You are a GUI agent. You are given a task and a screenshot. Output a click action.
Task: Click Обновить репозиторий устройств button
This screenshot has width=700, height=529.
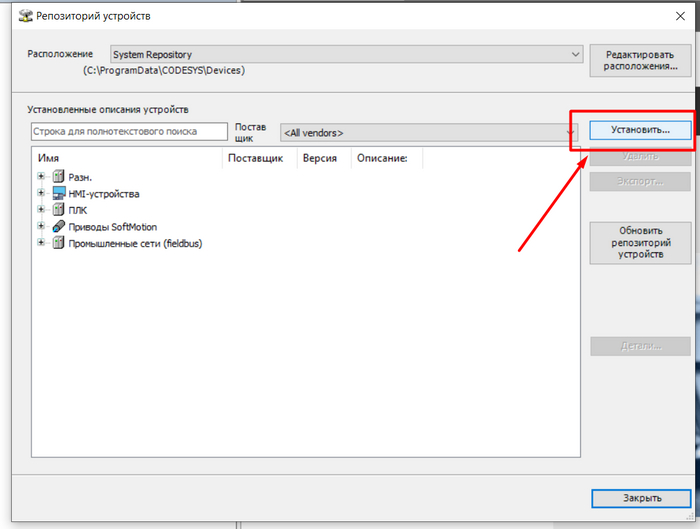[641, 243]
